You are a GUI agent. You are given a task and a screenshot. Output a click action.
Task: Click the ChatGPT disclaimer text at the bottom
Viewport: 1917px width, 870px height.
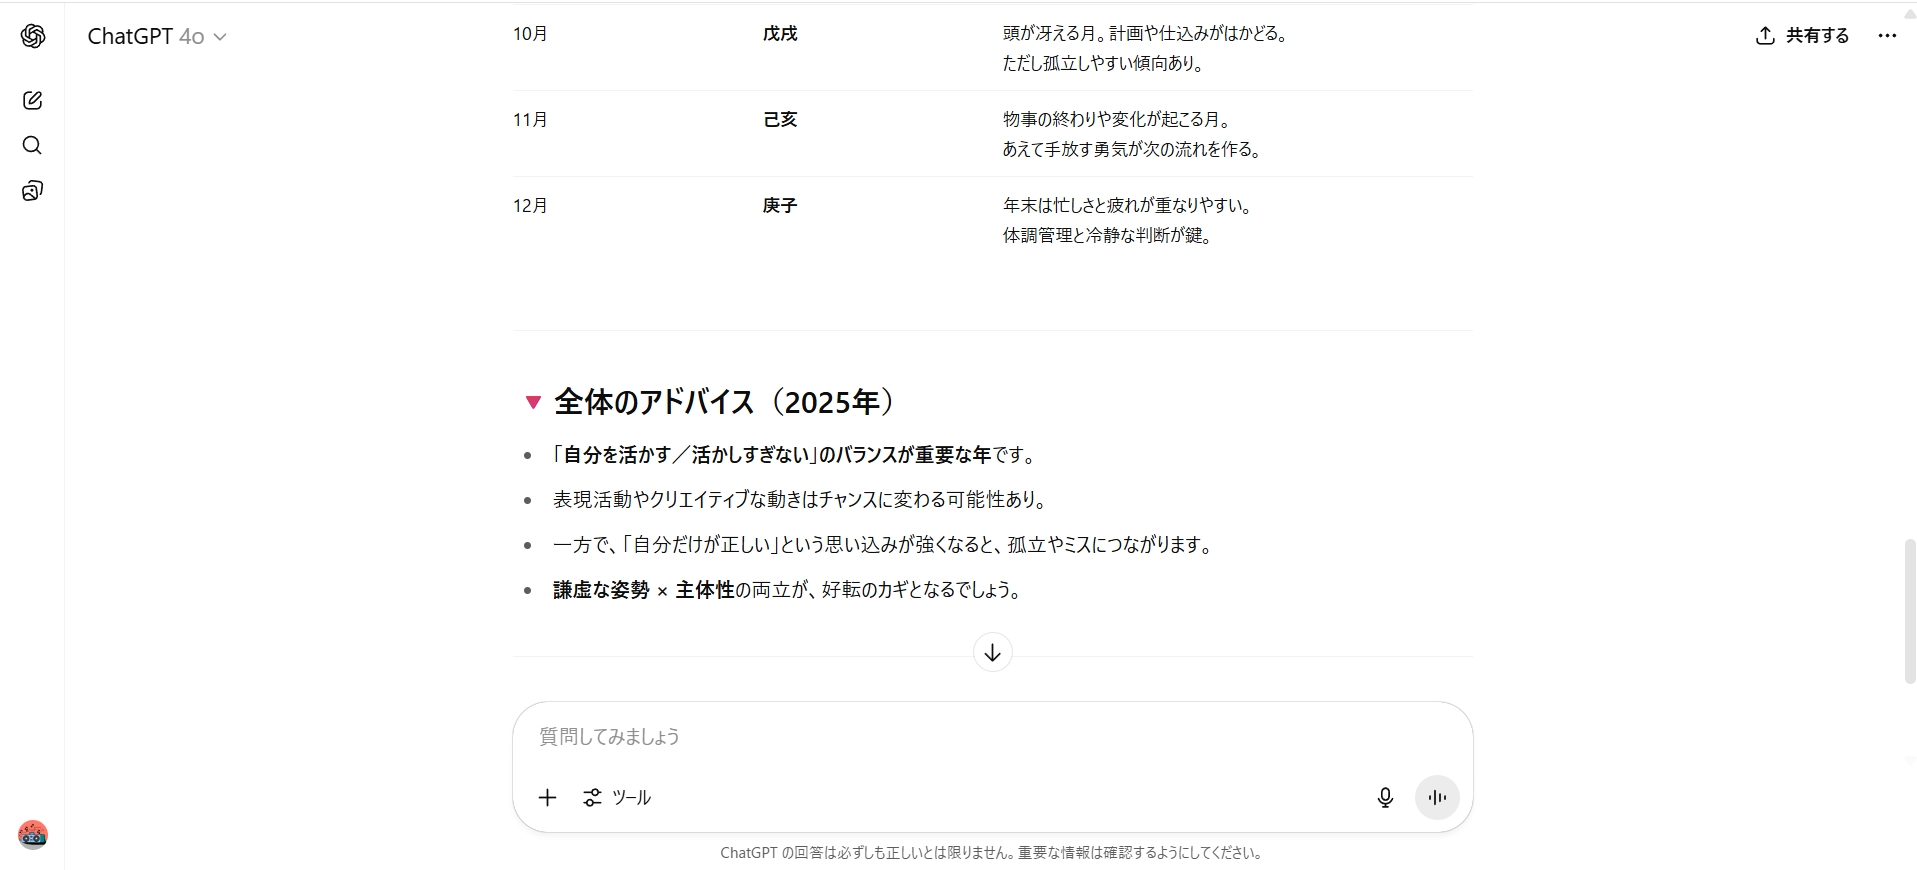[x=993, y=853]
